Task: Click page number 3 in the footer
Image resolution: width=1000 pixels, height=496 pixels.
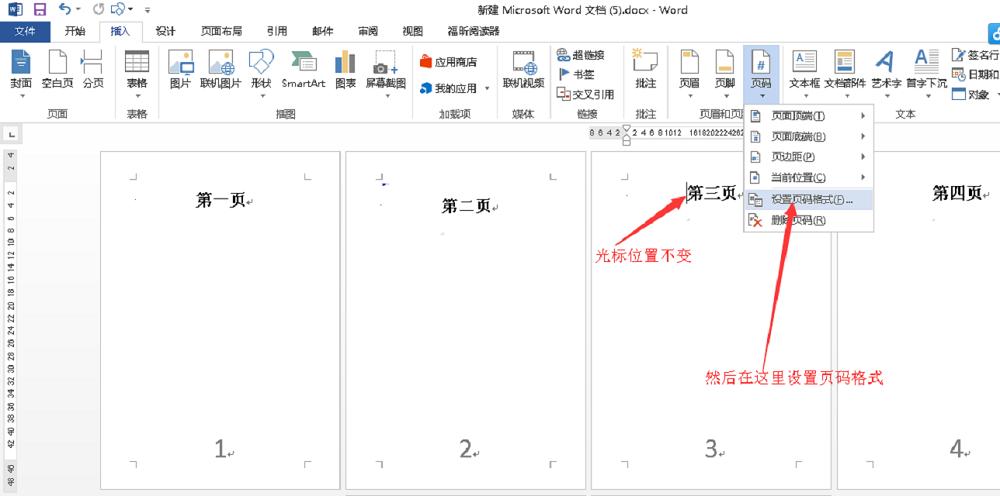Action: (711, 449)
